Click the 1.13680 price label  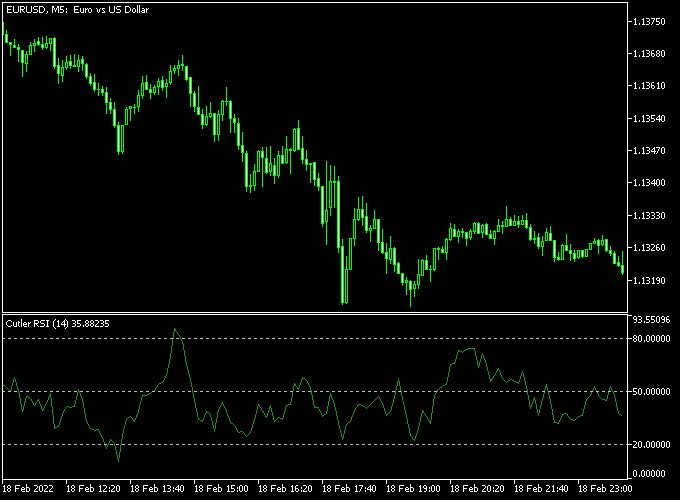[649, 54]
